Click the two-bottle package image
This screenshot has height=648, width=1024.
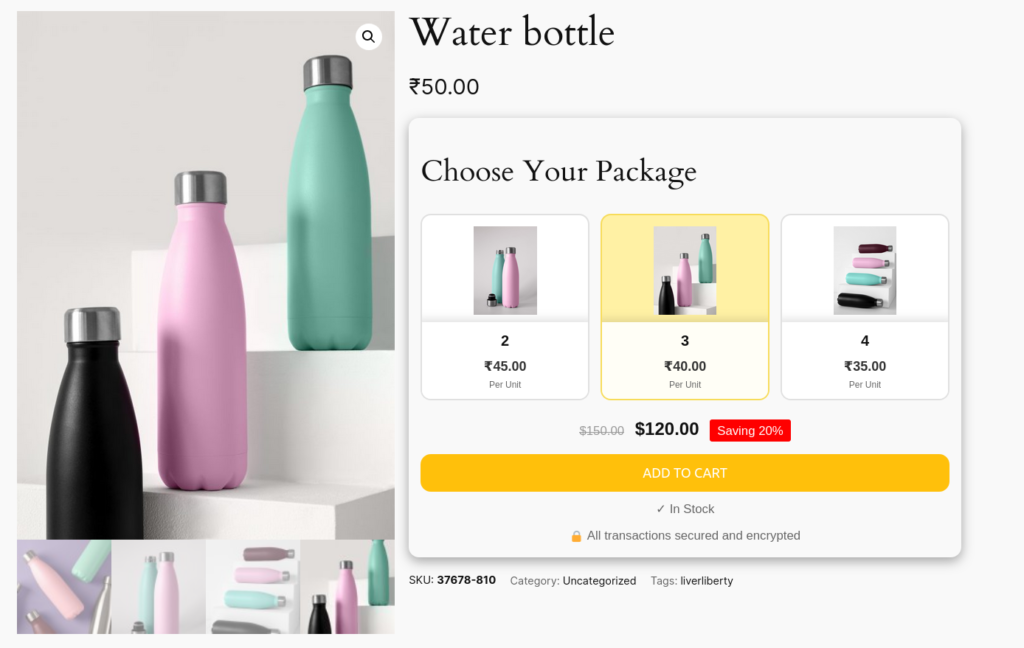pos(505,270)
